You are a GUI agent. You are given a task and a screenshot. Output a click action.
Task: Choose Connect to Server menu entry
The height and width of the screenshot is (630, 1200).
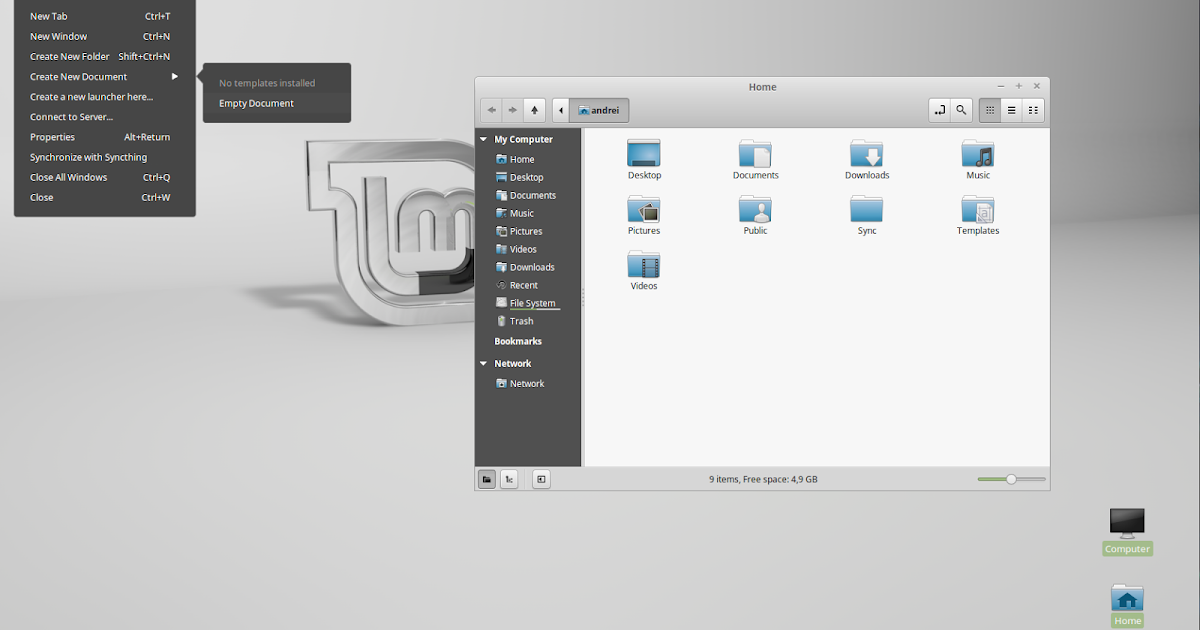tap(104, 117)
